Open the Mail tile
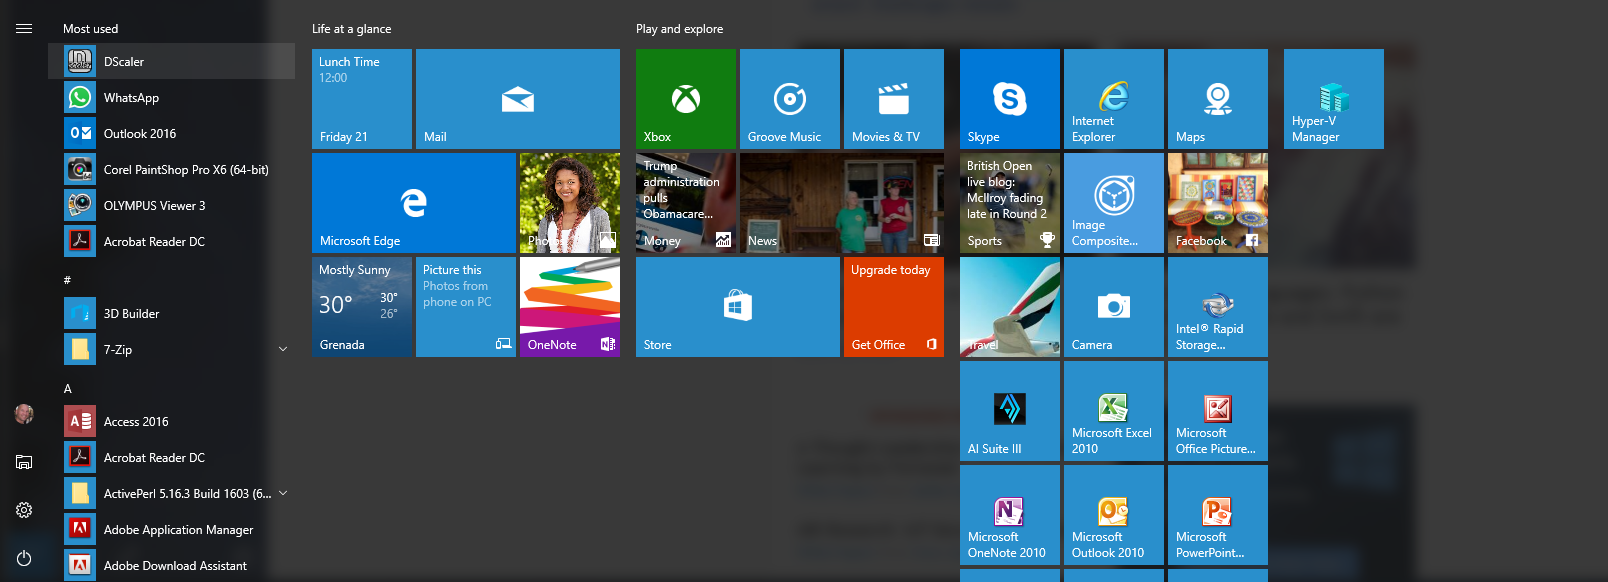This screenshot has width=1608, height=582. [x=518, y=99]
